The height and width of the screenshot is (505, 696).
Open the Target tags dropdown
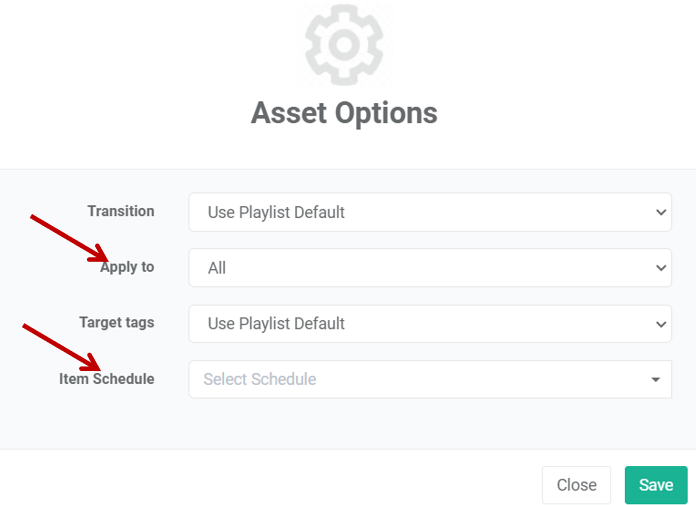[x=430, y=324]
